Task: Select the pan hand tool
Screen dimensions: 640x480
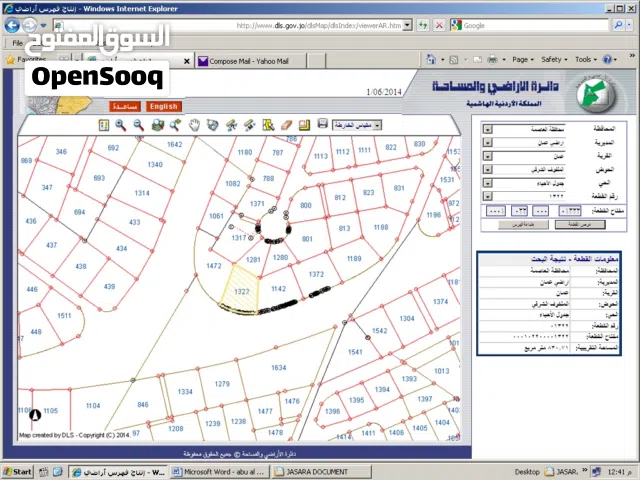Action: click(194, 125)
